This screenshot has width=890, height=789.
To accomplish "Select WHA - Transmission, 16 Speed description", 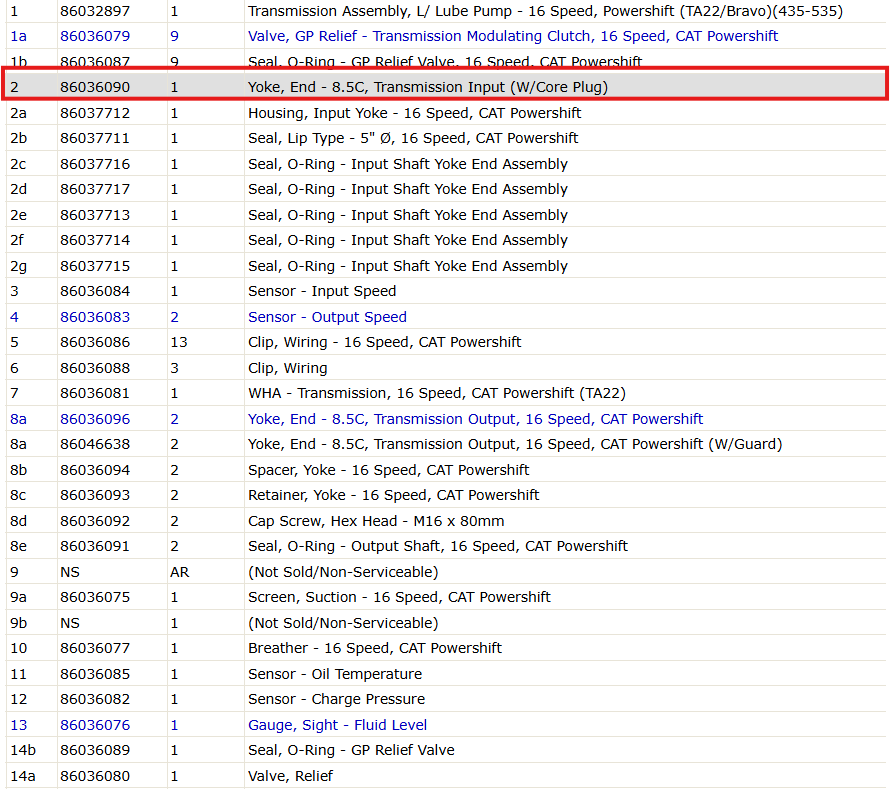I will click(436, 393).
